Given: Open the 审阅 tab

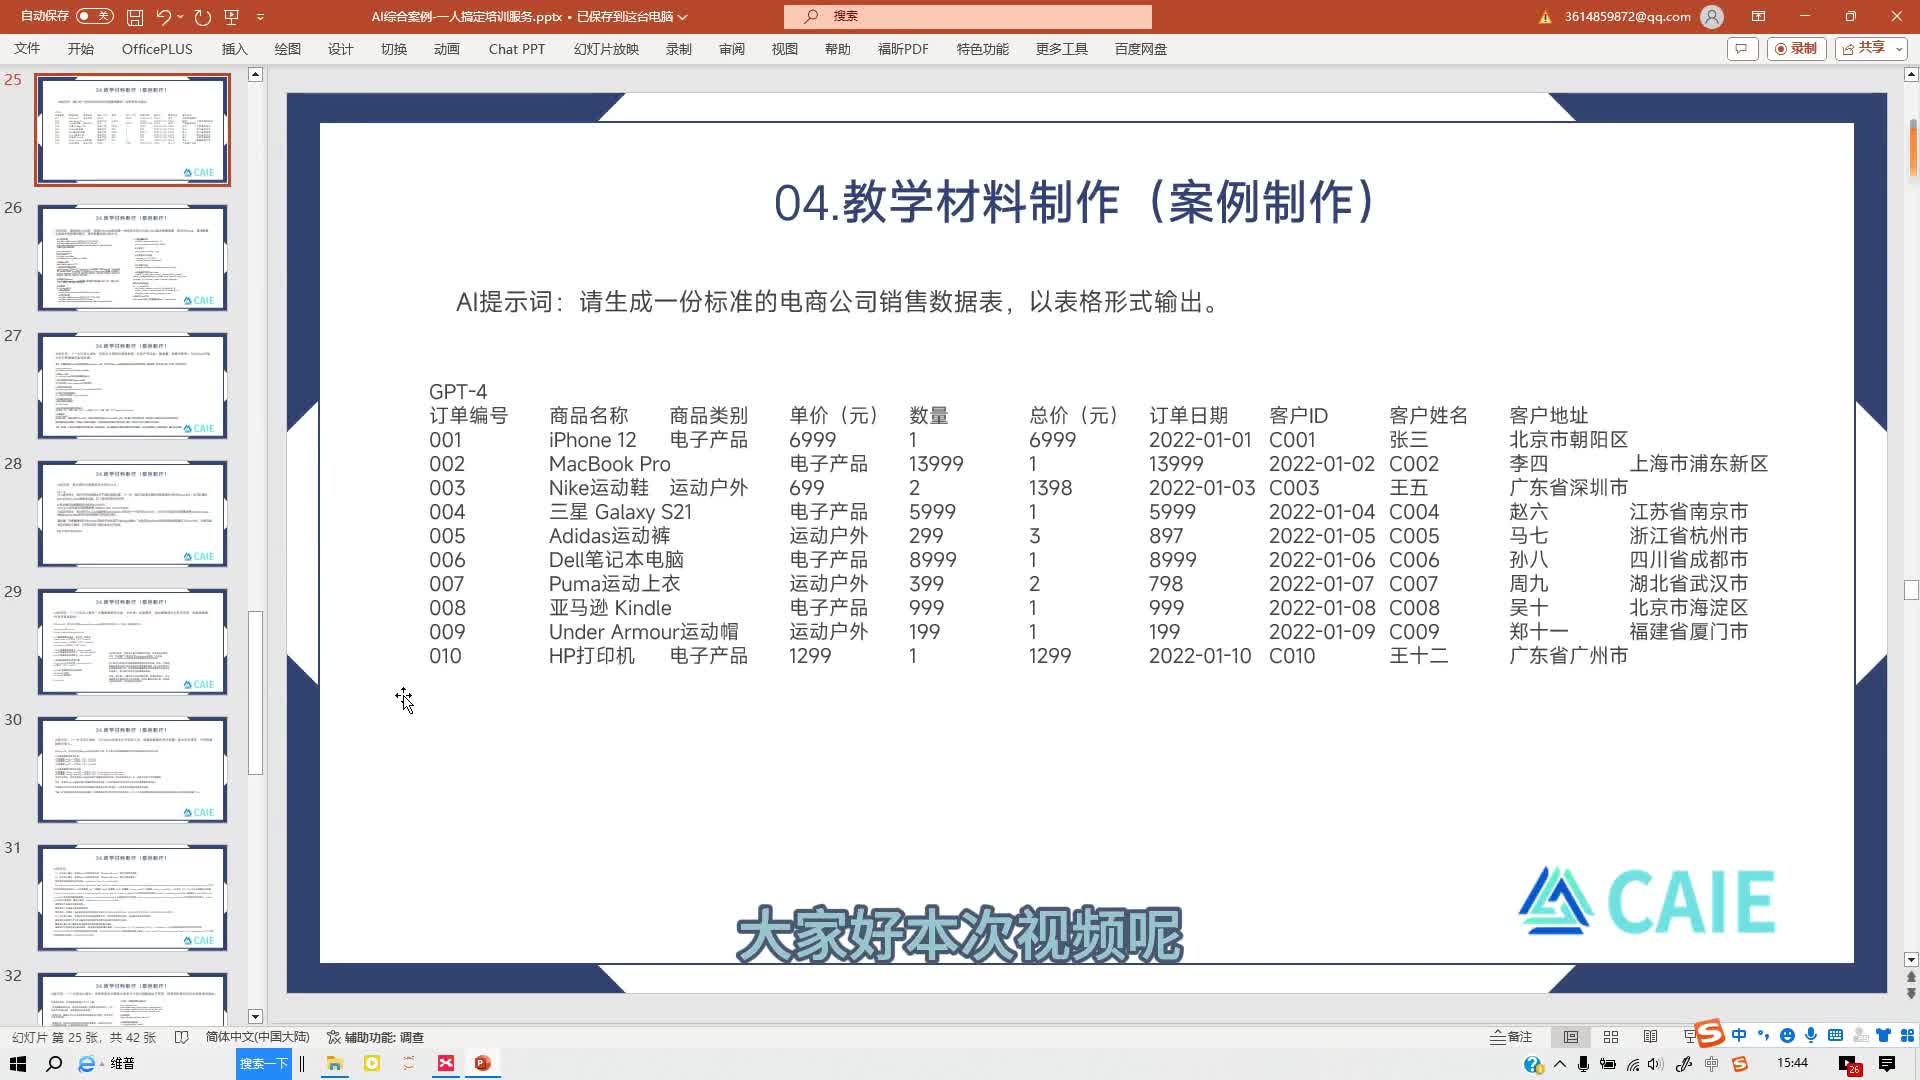Looking at the screenshot, I should coord(732,49).
